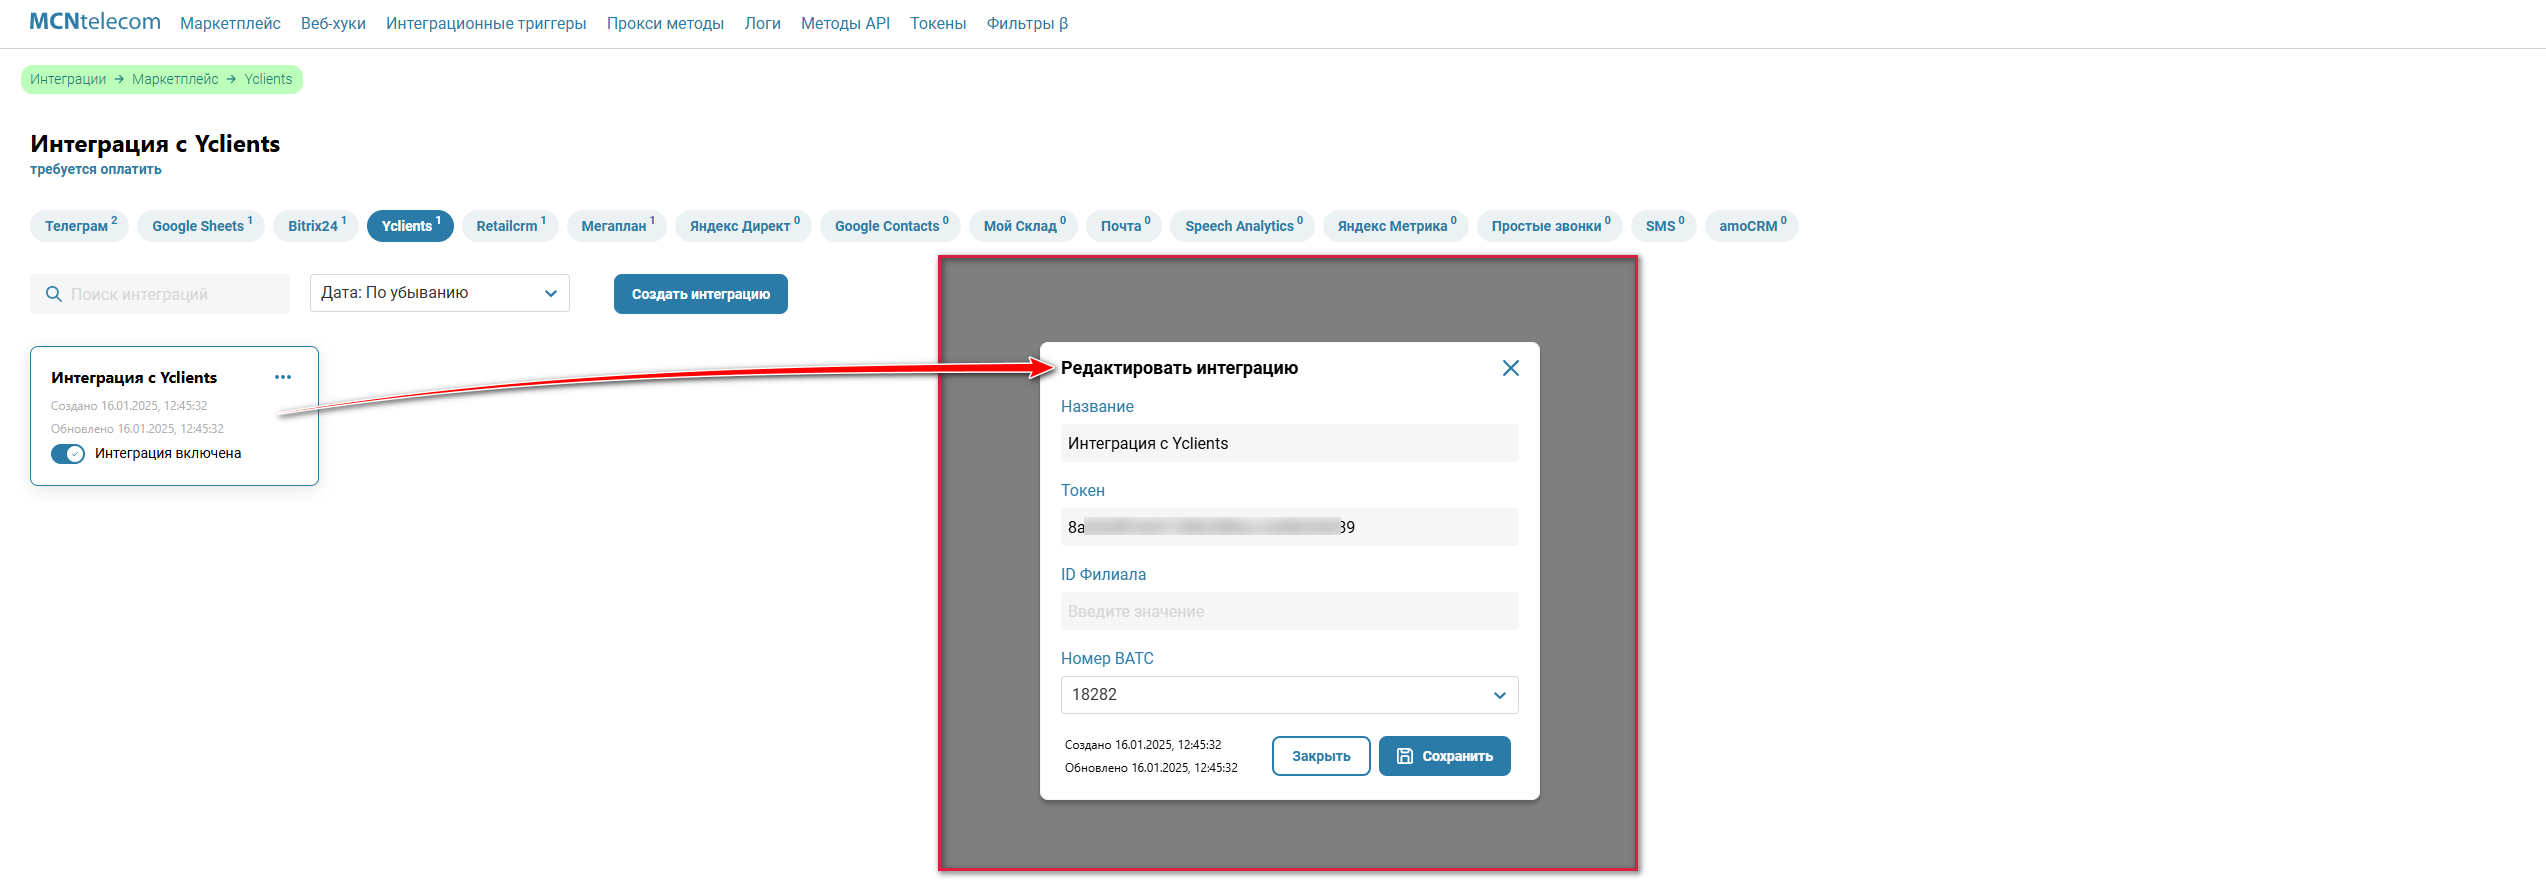
Task: Click the ID Филиала input field
Action: click(1289, 611)
